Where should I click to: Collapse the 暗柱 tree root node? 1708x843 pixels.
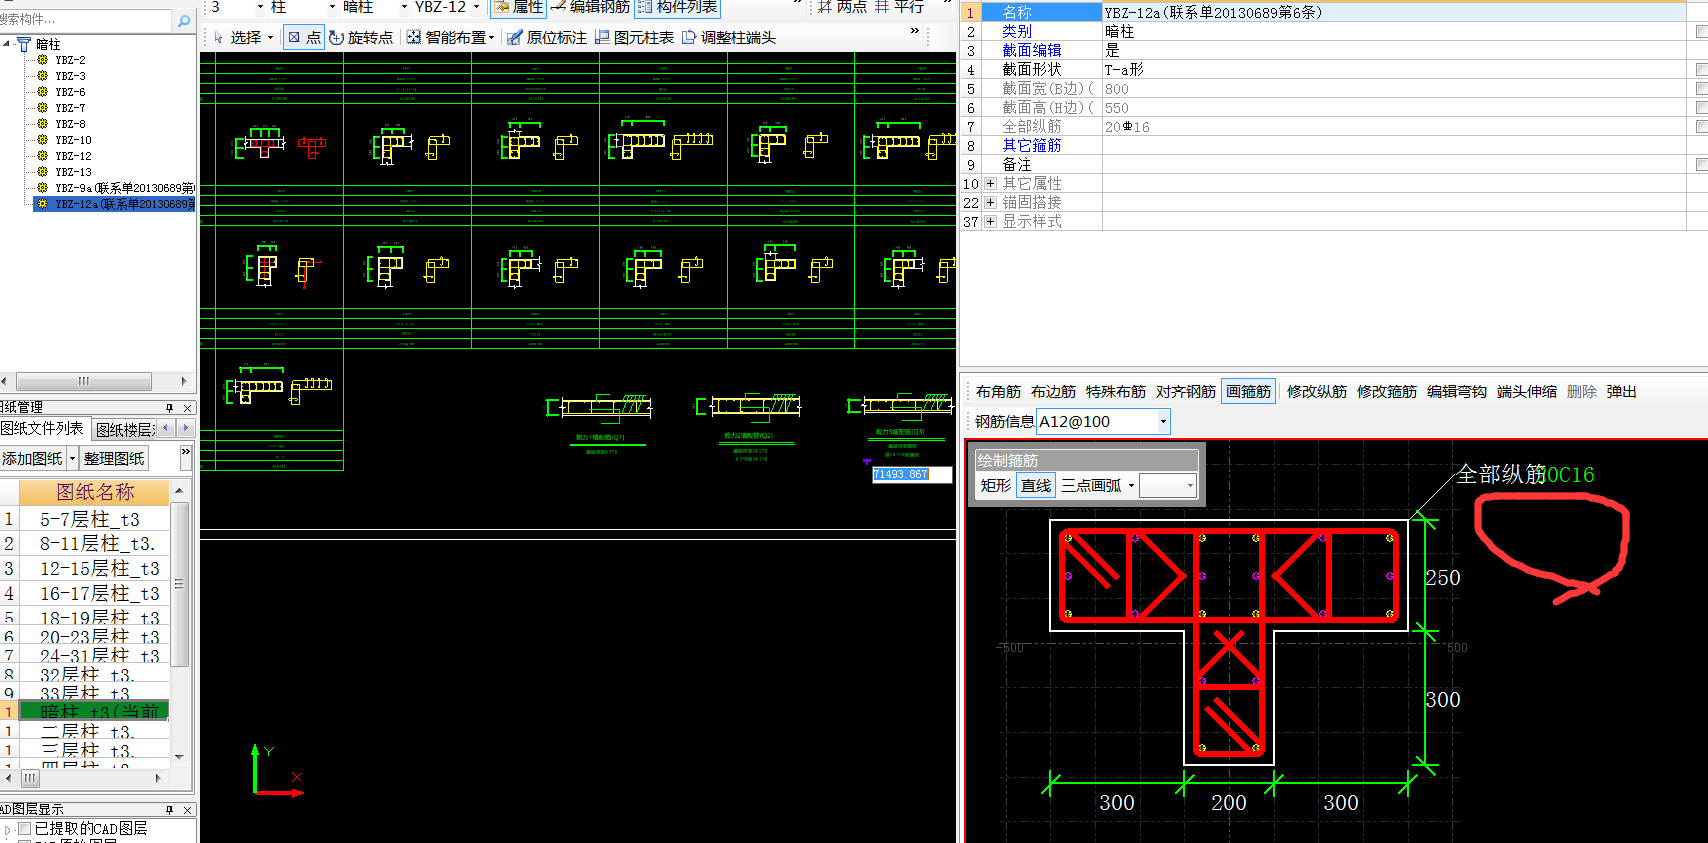[7, 44]
